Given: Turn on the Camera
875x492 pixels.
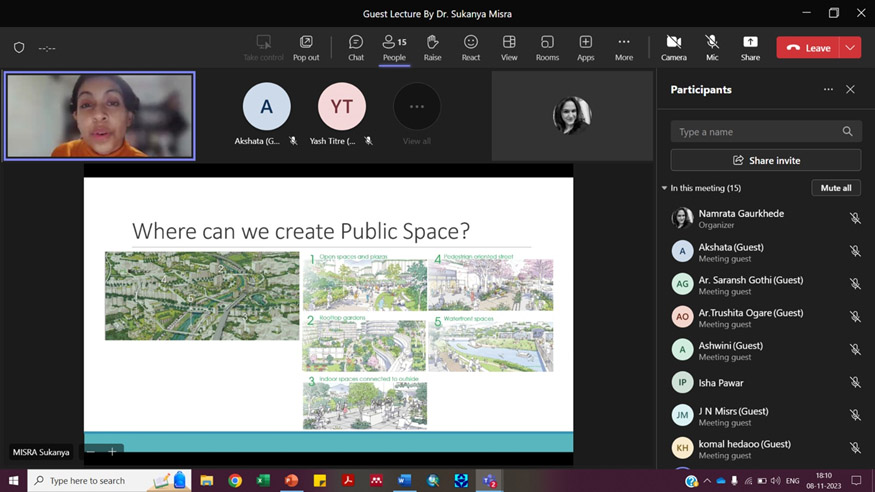Looking at the screenshot, I should click(x=673, y=47).
